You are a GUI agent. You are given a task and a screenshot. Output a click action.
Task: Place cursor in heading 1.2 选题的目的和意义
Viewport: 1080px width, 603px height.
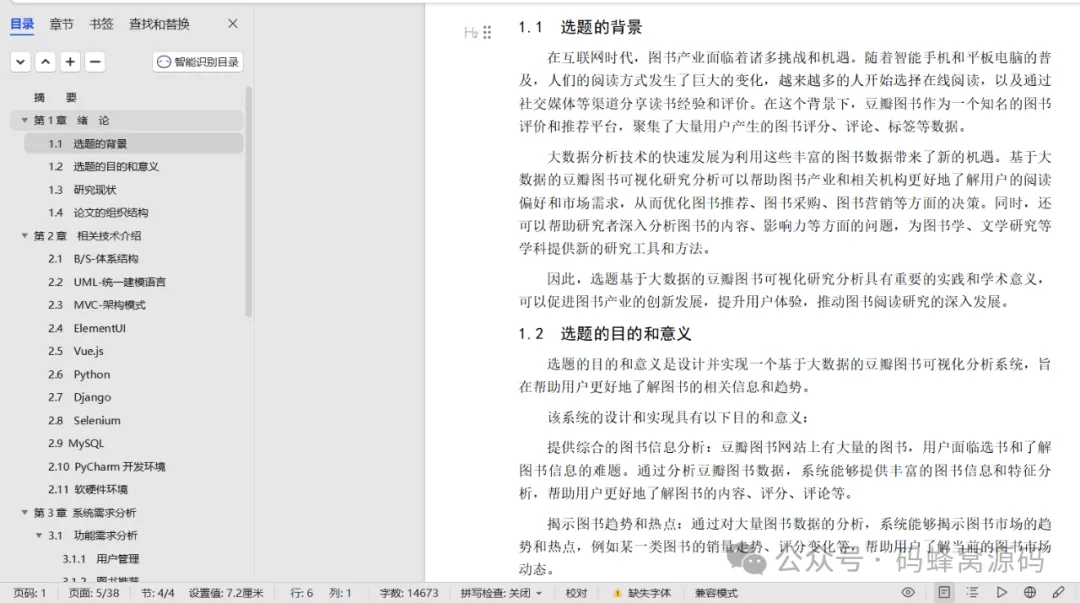[605, 334]
